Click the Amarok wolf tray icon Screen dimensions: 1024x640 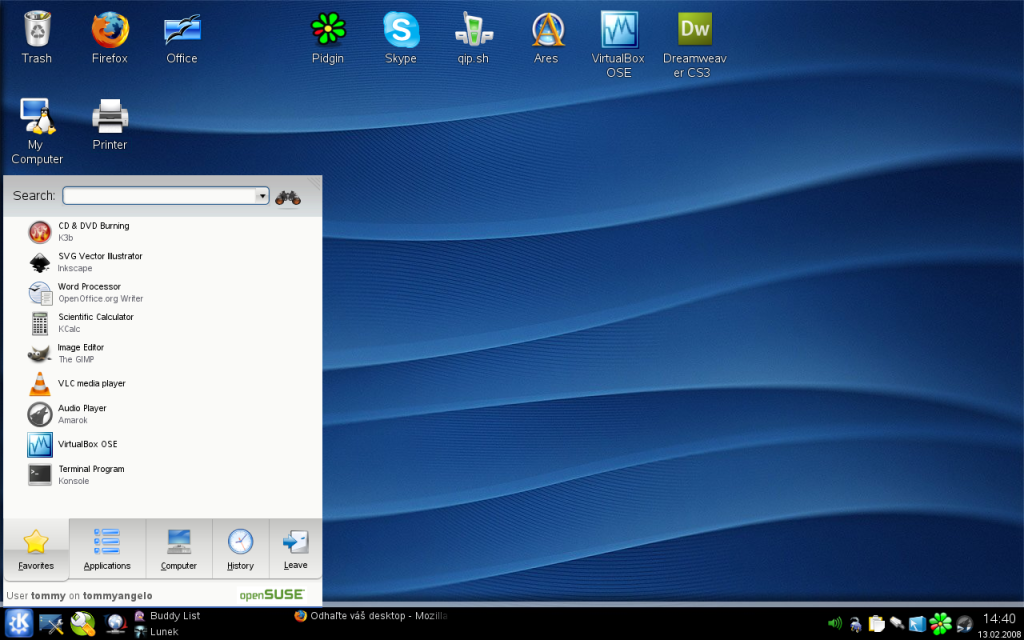pos(964,624)
